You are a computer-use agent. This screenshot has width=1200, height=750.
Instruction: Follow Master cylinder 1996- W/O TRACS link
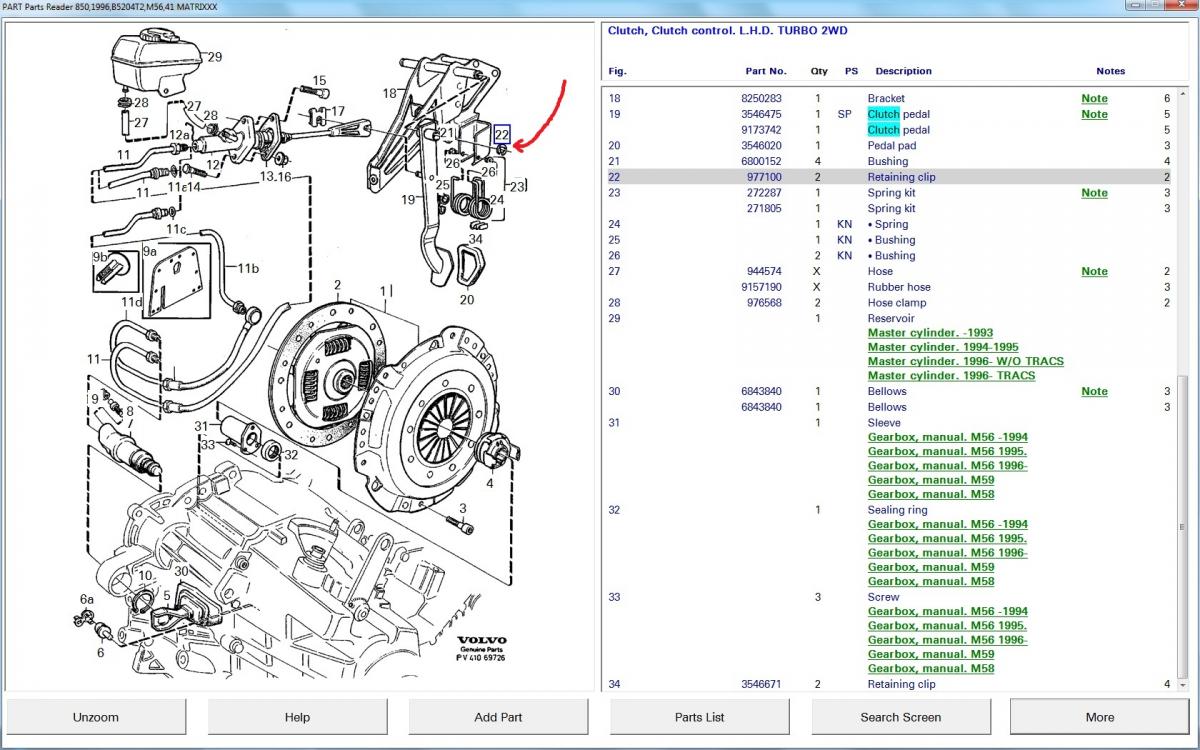(x=966, y=361)
